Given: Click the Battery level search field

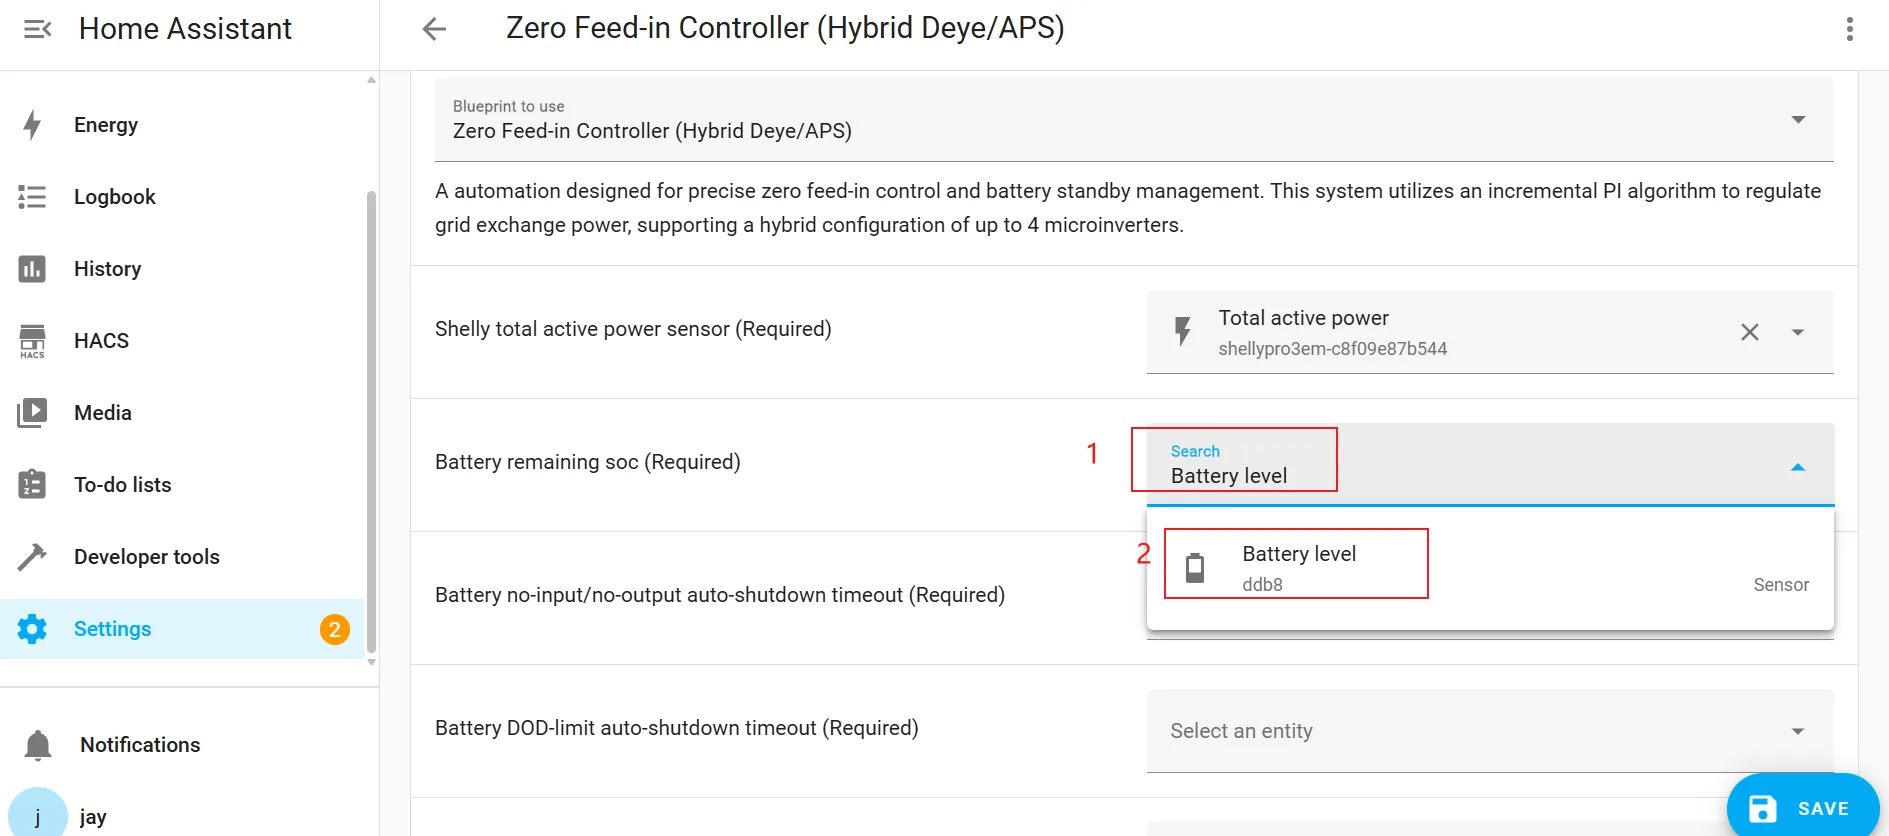Looking at the screenshot, I should (x=1400, y=475).
